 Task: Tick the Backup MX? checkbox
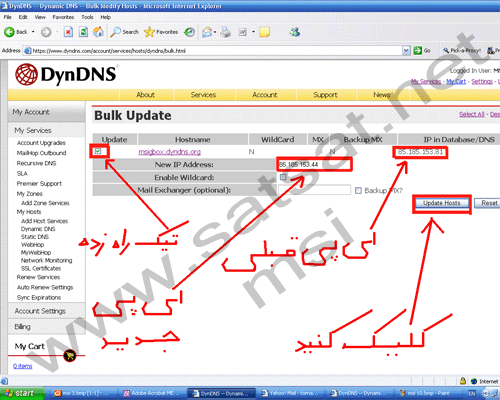tap(358, 190)
